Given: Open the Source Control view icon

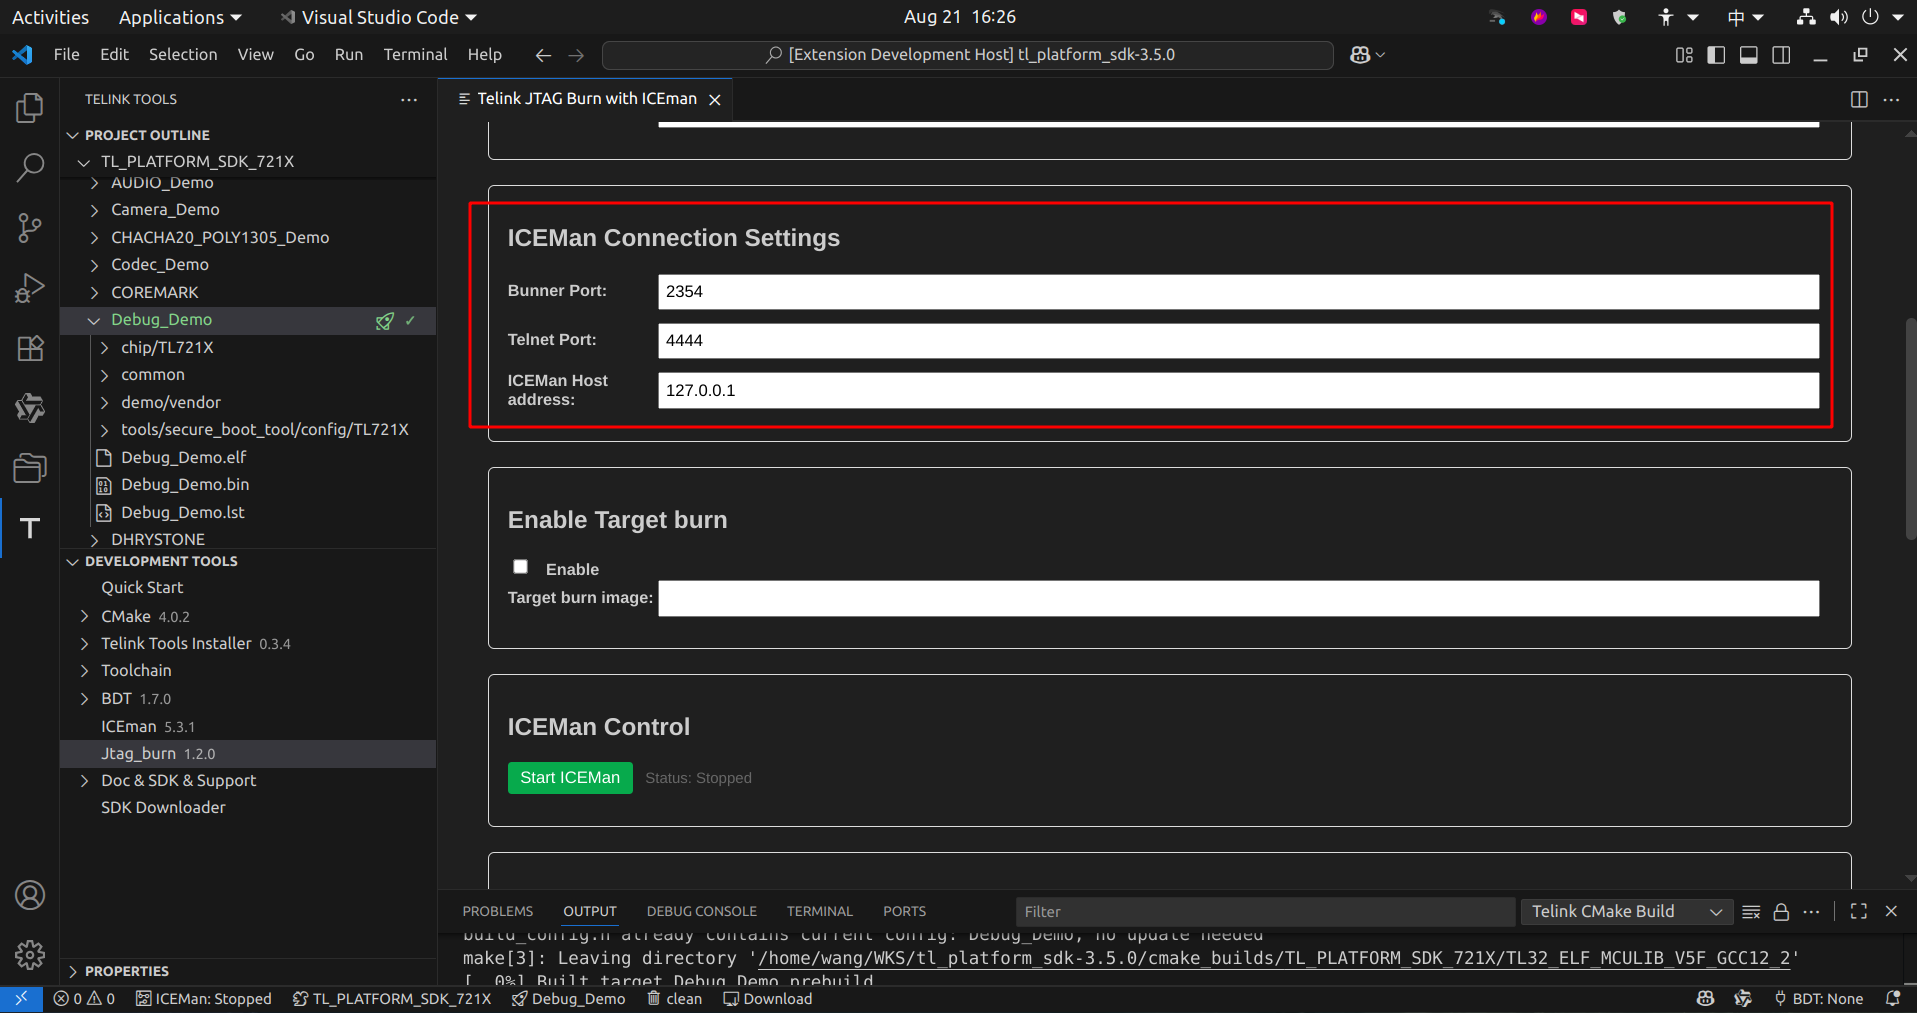Looking at the screenshot, I should pyautogui.click(x=29, y=227).
